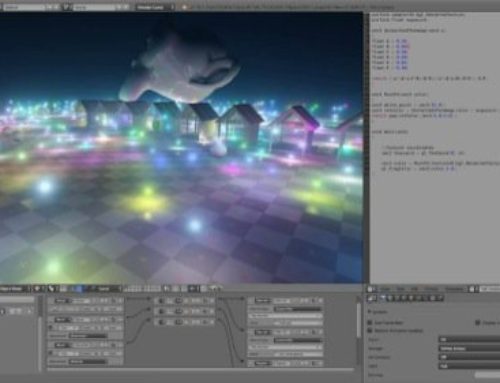Open the Blender Game render engine dropdown
The image size is (500, 383).
[x=155, y=7]
